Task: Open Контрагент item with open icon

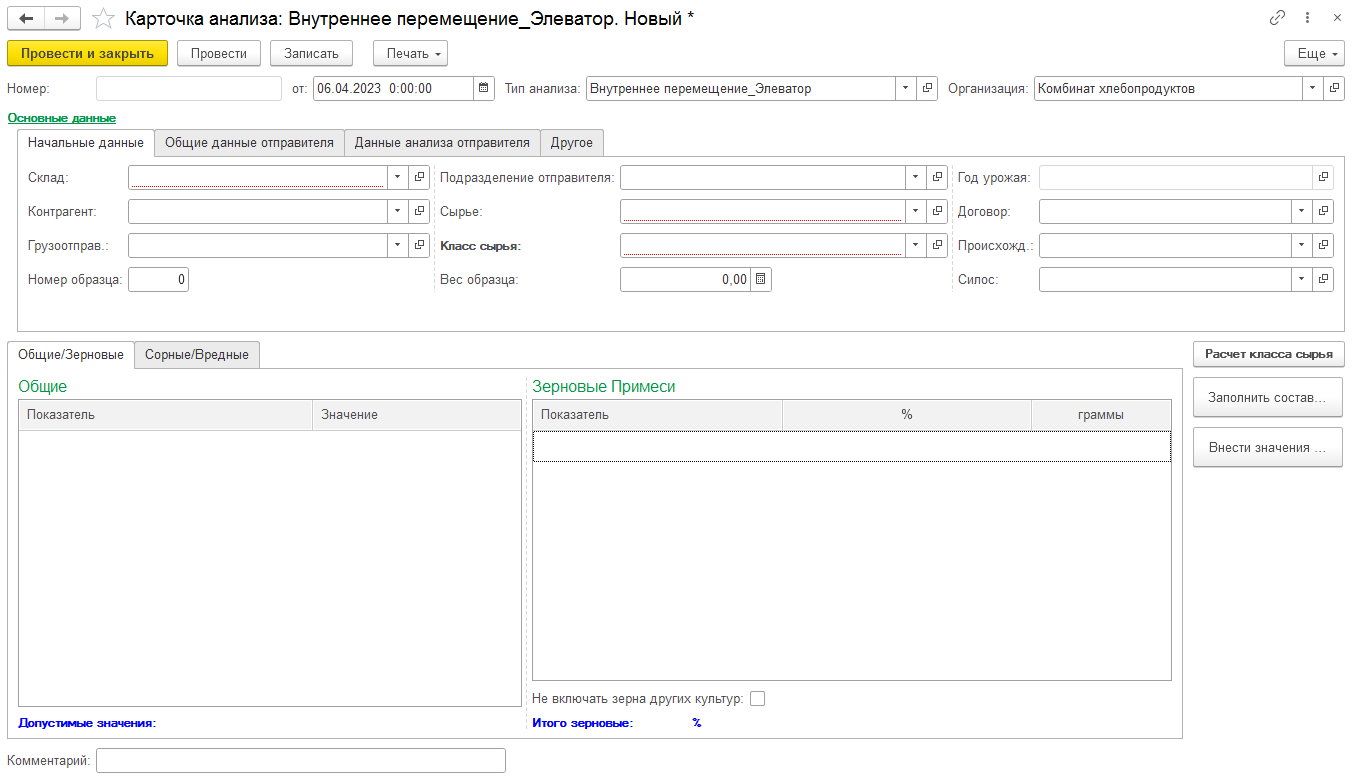Action: tap(420, 211)
